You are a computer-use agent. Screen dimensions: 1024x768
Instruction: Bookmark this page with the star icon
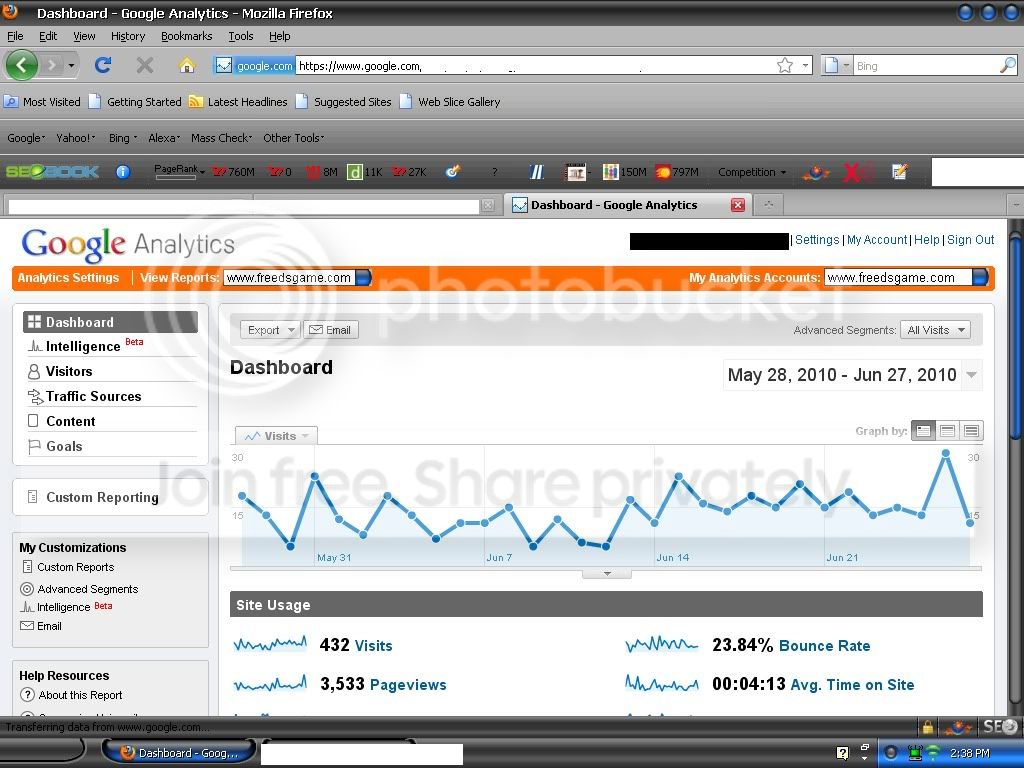[x=784, y=65]
